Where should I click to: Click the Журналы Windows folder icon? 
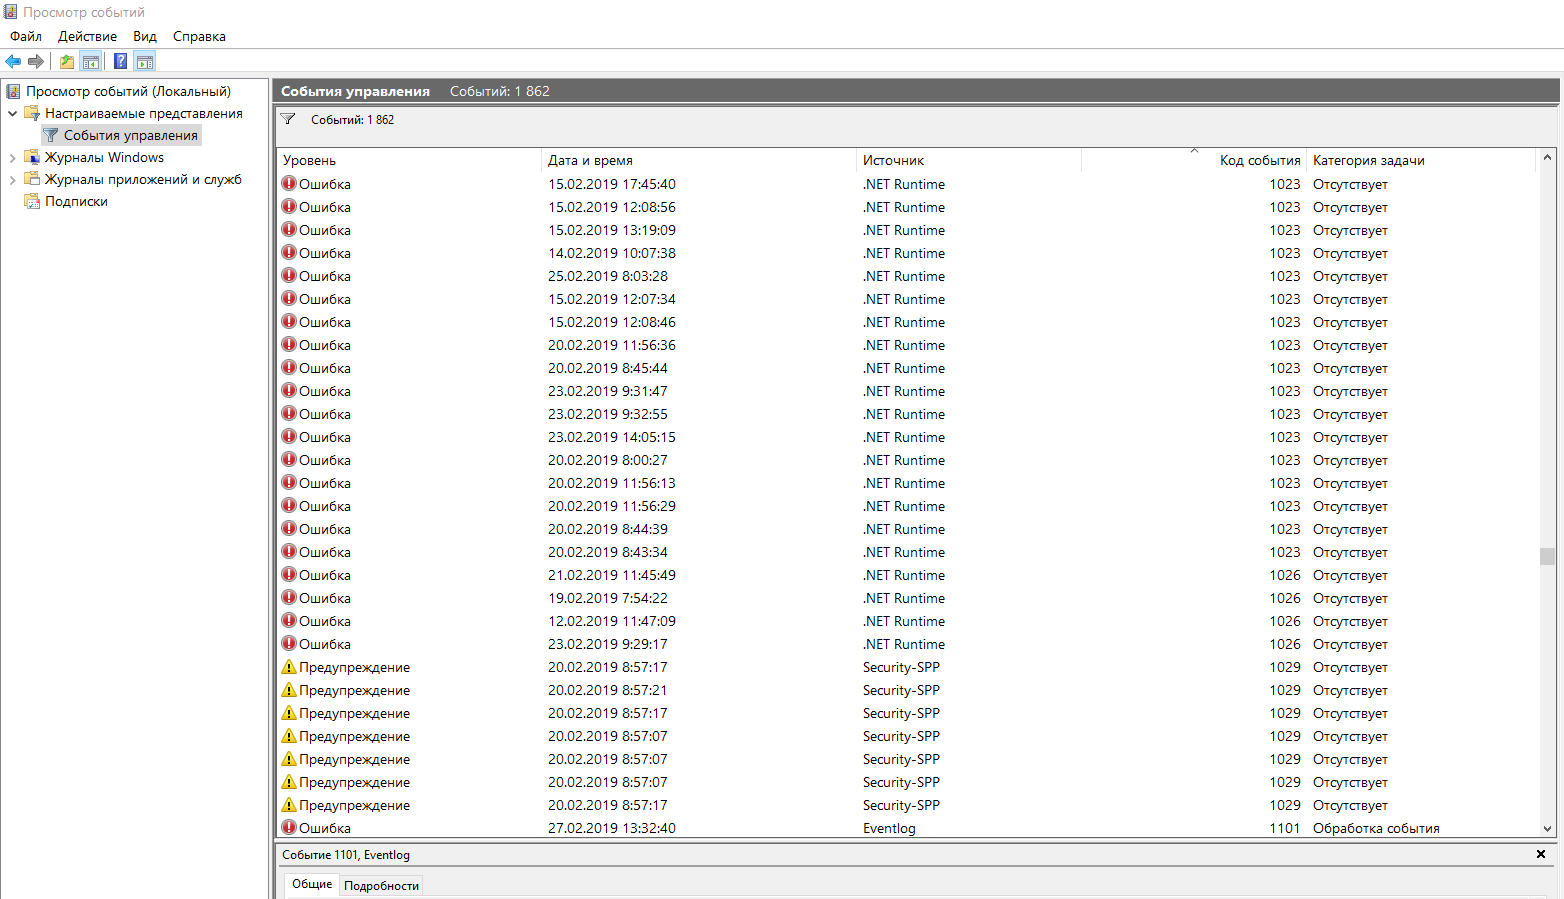coord(32,157)
